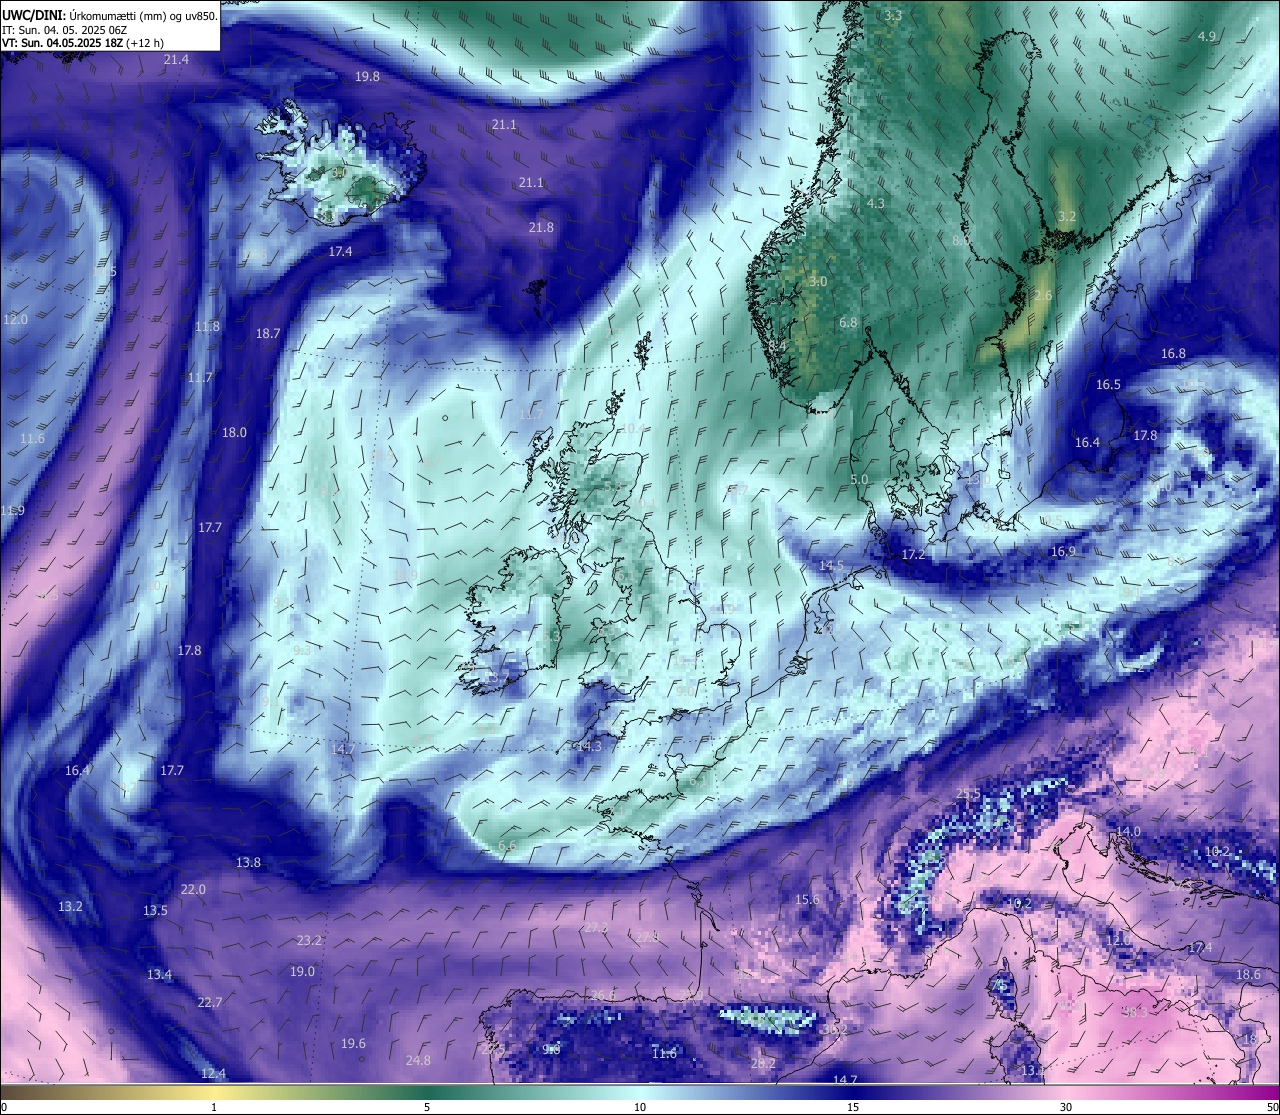This screenshot has height=1115, width=1280.
Task: Click the value 15.6 over southern France
Action: [807, 900]
